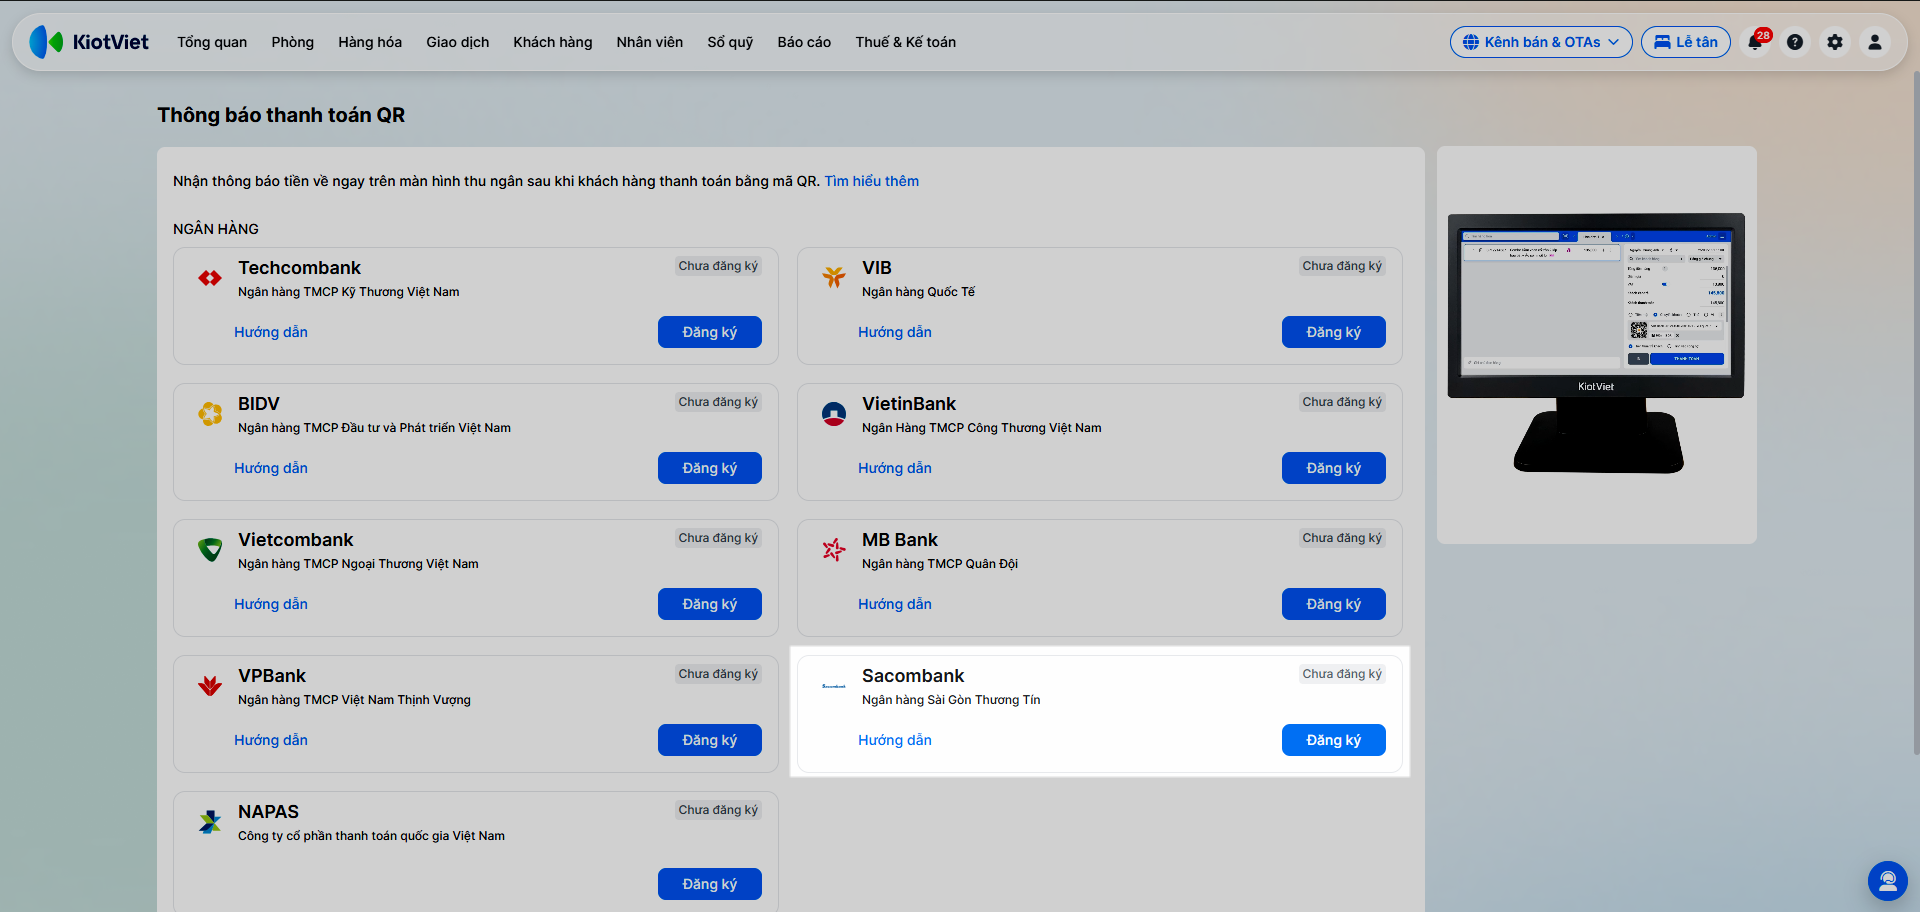Click the Vietcombank logo icon

click(210, 550)
